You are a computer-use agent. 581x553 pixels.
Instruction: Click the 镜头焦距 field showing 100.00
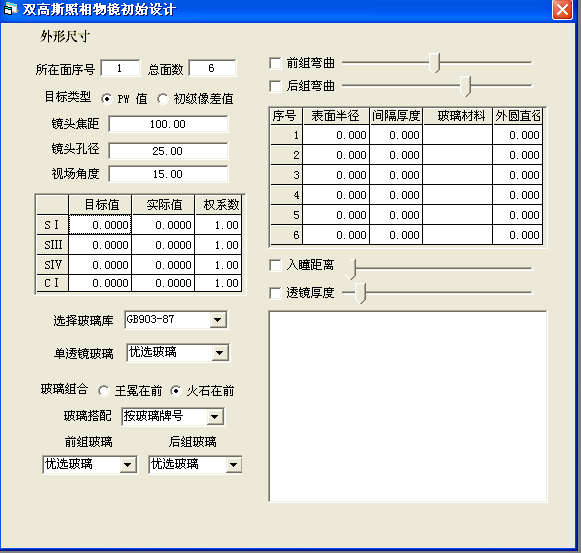click(x=169, y=124)
